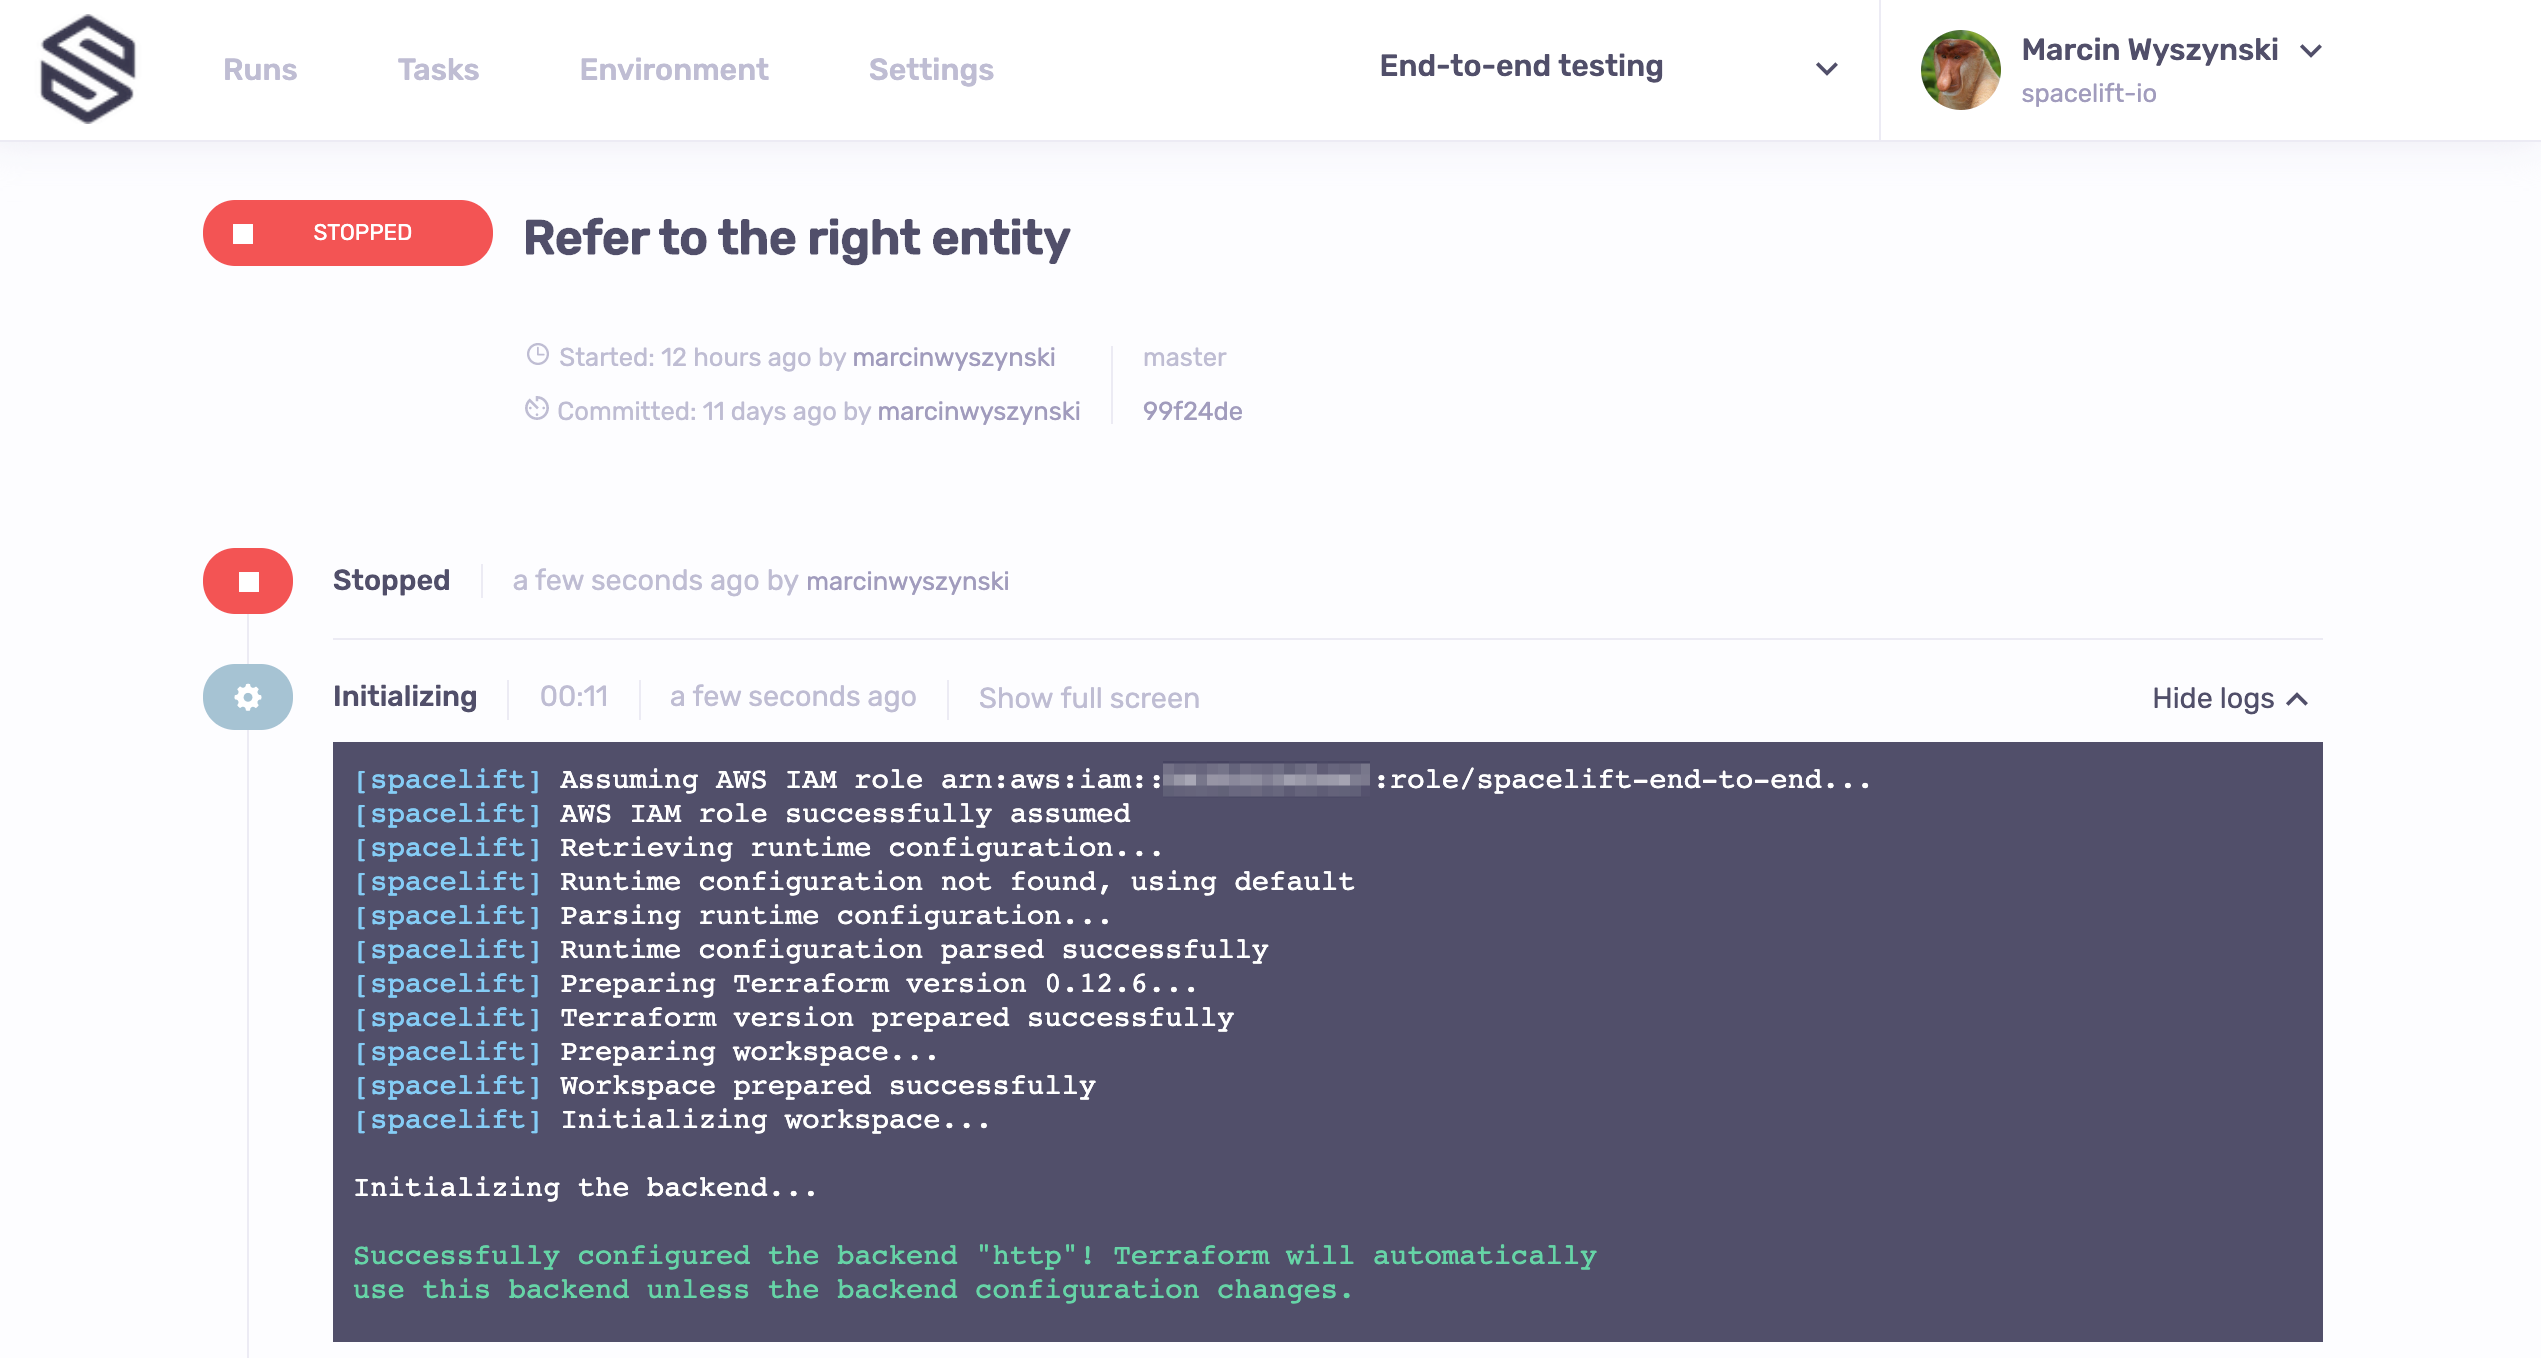
Task: Open the End-to-end testing stack dropdown
Action: click(x=1826, y=69)
